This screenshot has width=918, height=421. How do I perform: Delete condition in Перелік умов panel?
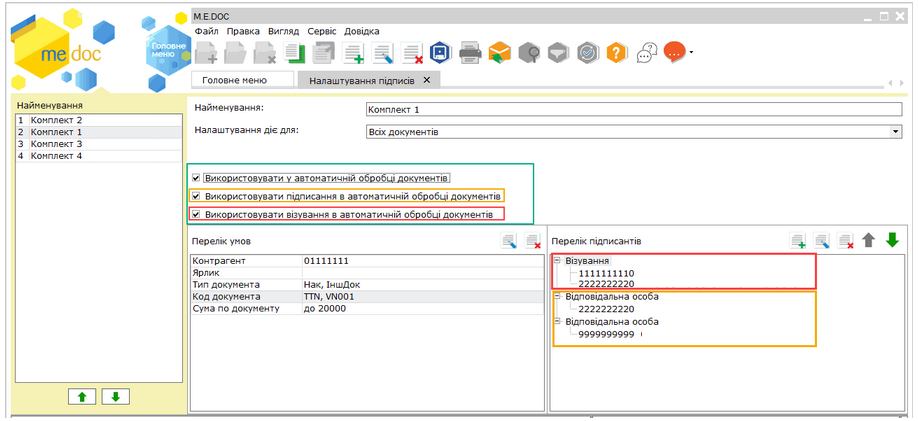pos(533,241)
